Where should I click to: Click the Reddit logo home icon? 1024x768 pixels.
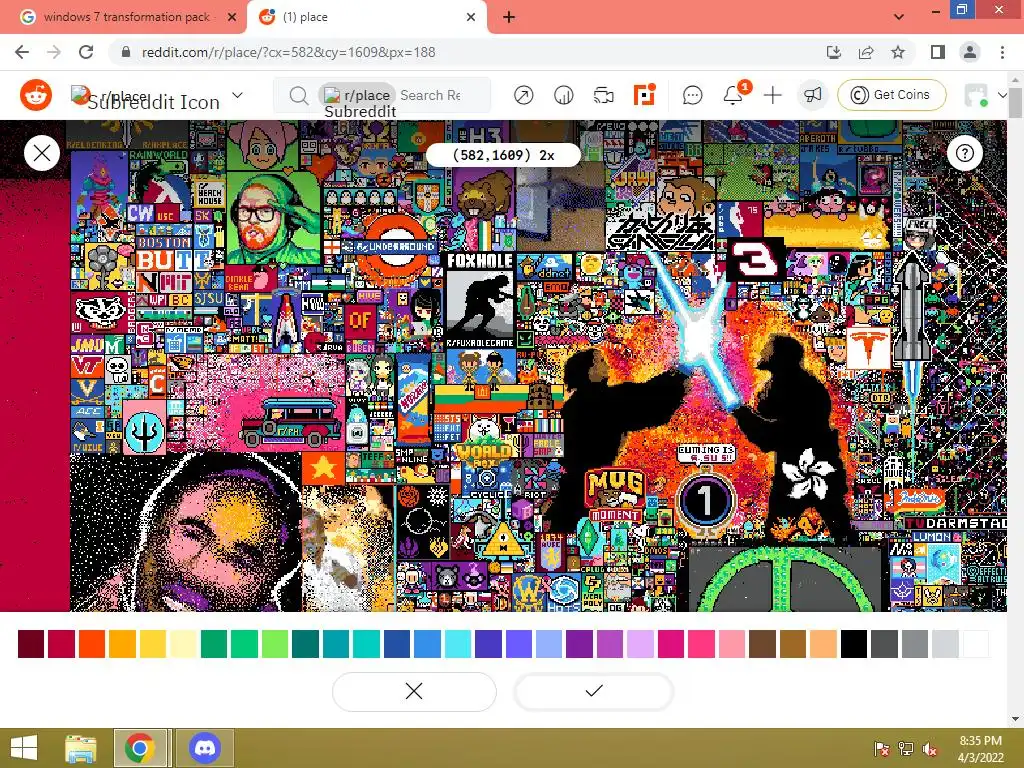click(x=36, y=95)
